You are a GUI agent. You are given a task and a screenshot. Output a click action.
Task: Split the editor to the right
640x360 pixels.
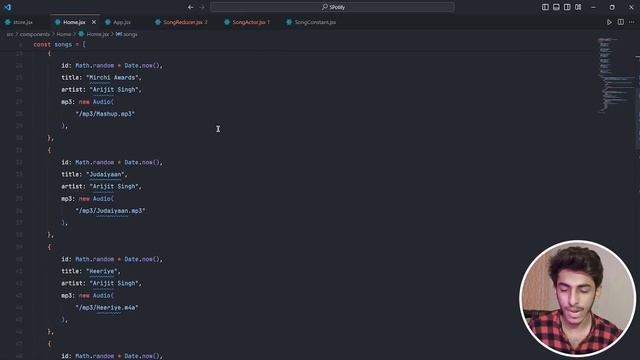click(621, 22)
